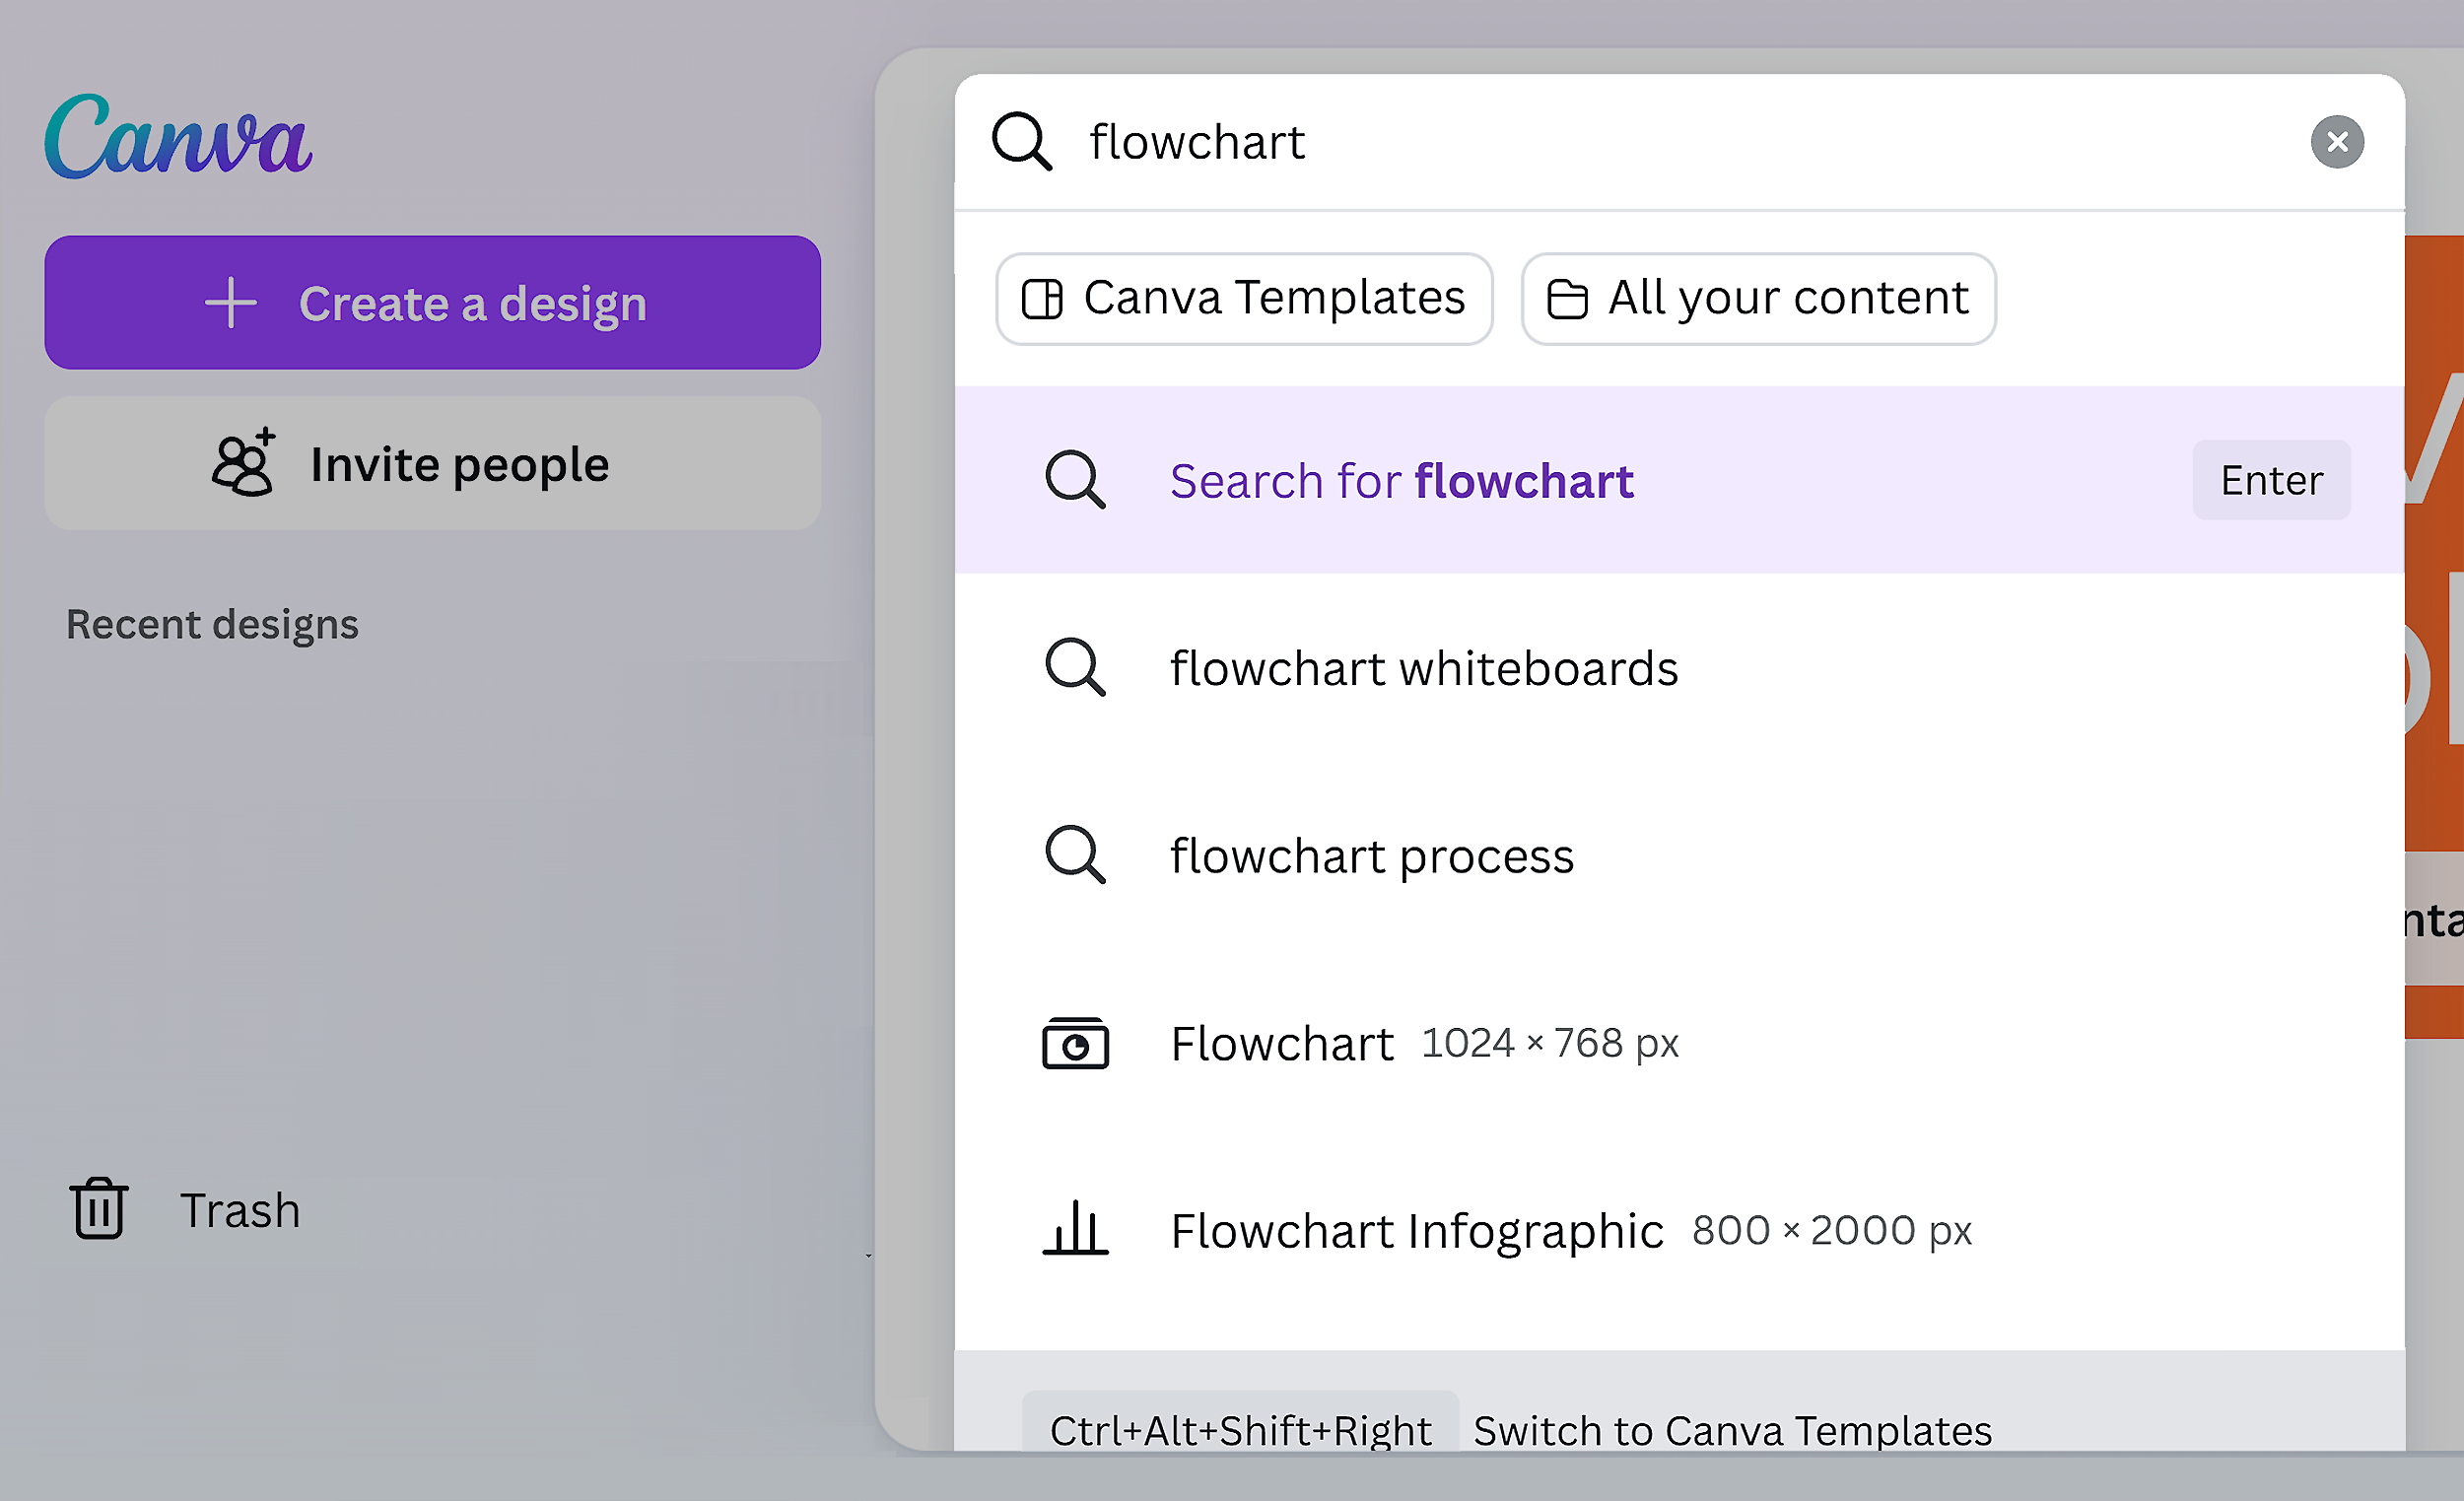Click the bar chart icon beside Flowchart Infographic

pos(1075,1230)
